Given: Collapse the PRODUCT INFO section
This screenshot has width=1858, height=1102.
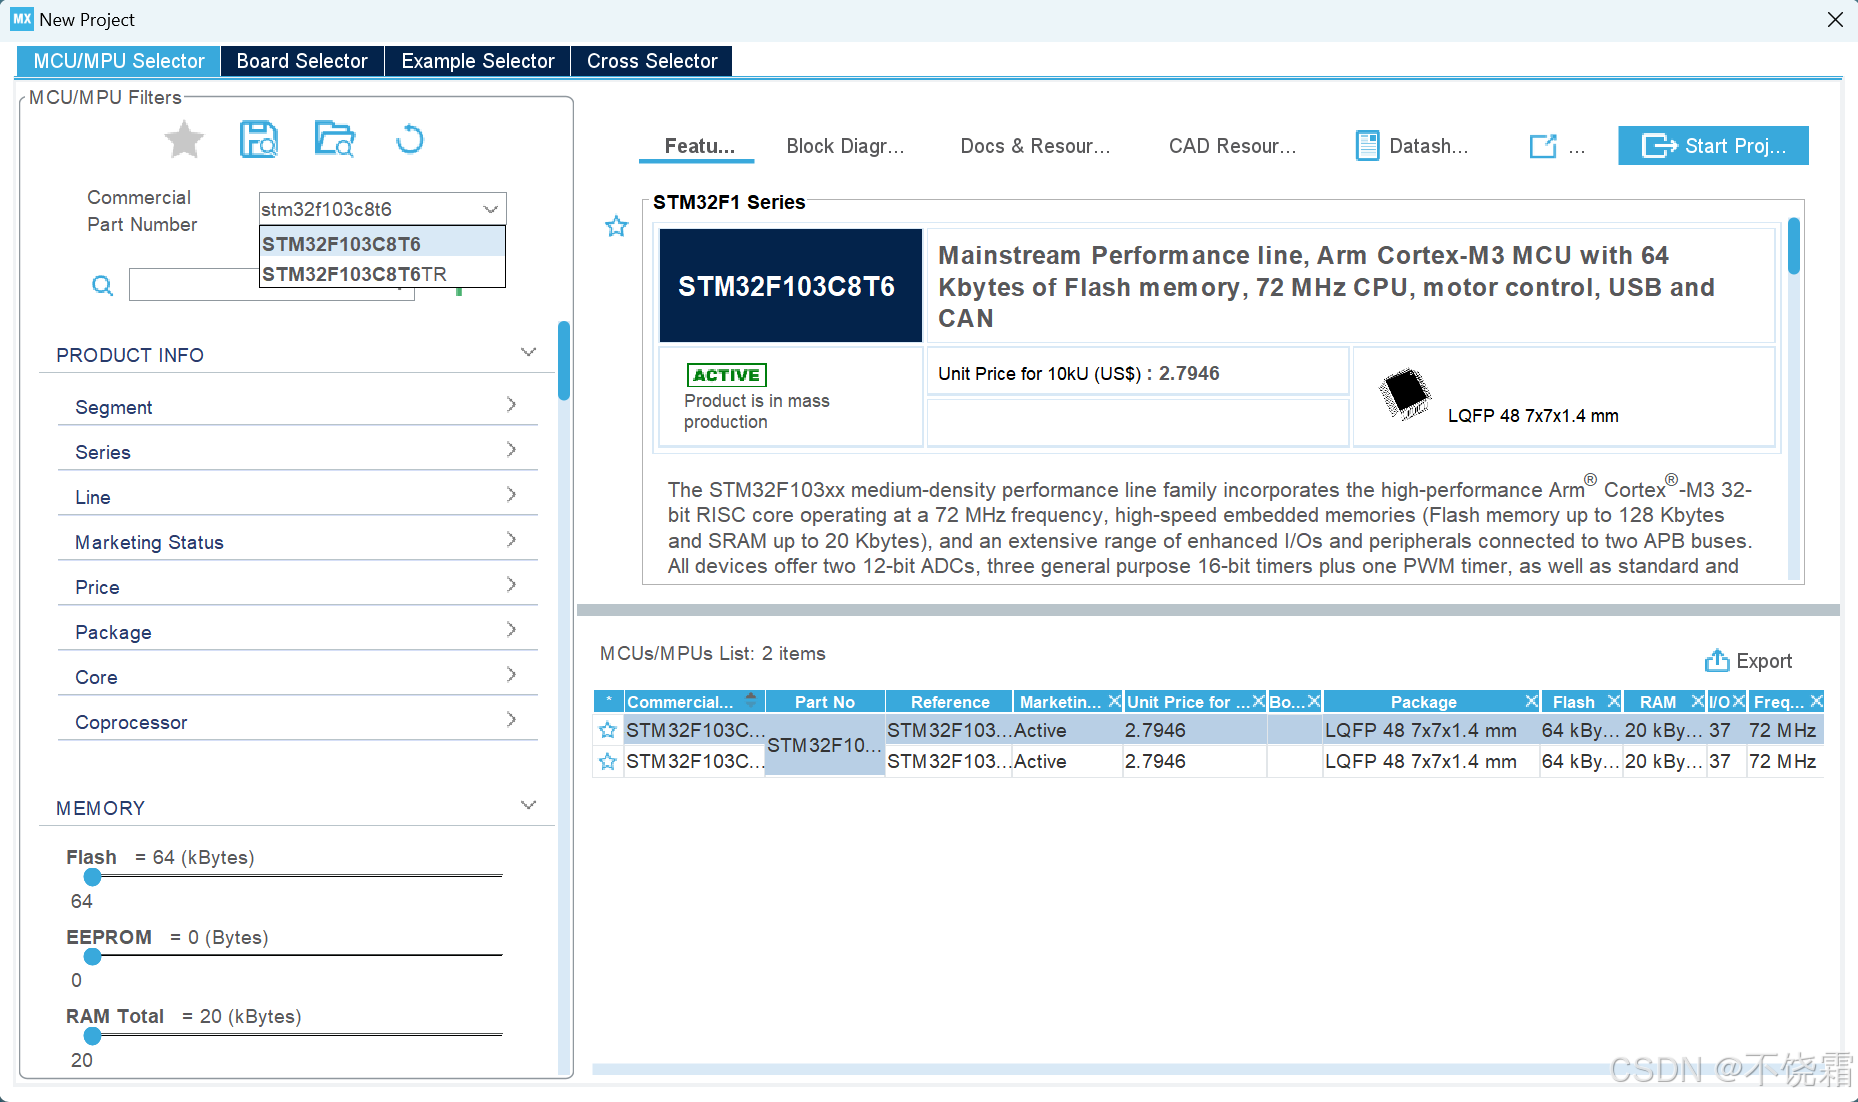Looking at the screenshot, I should coord(528,353).
